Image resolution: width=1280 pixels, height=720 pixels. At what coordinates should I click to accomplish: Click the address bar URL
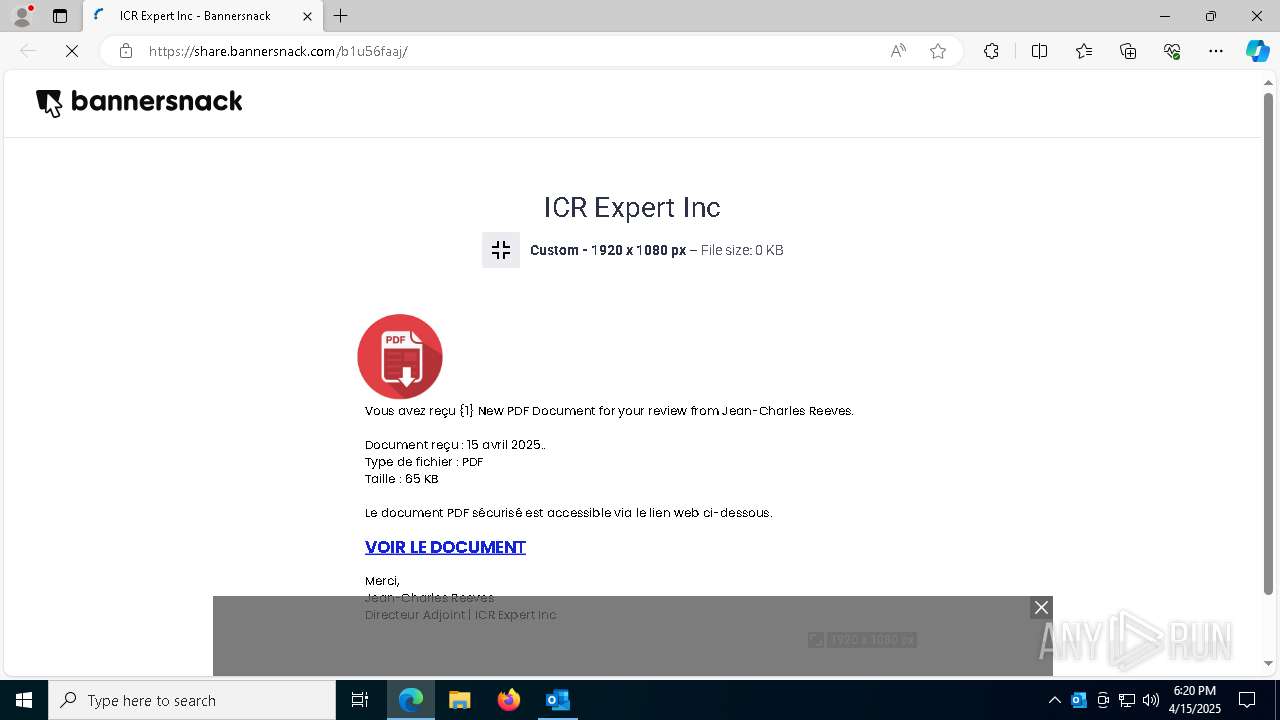[x=278, y=51]
